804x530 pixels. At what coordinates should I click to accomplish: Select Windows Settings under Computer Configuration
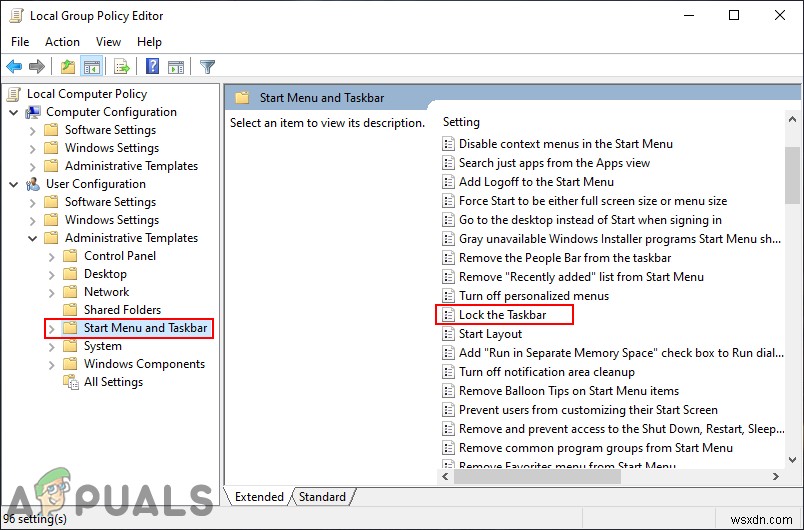(112, 148)
